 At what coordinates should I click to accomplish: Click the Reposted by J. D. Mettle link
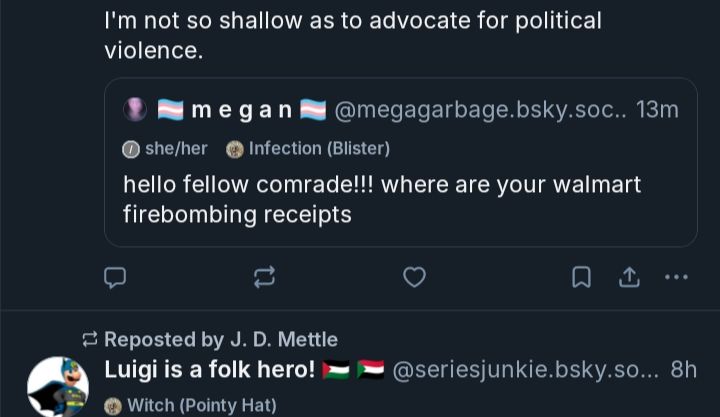220,340
